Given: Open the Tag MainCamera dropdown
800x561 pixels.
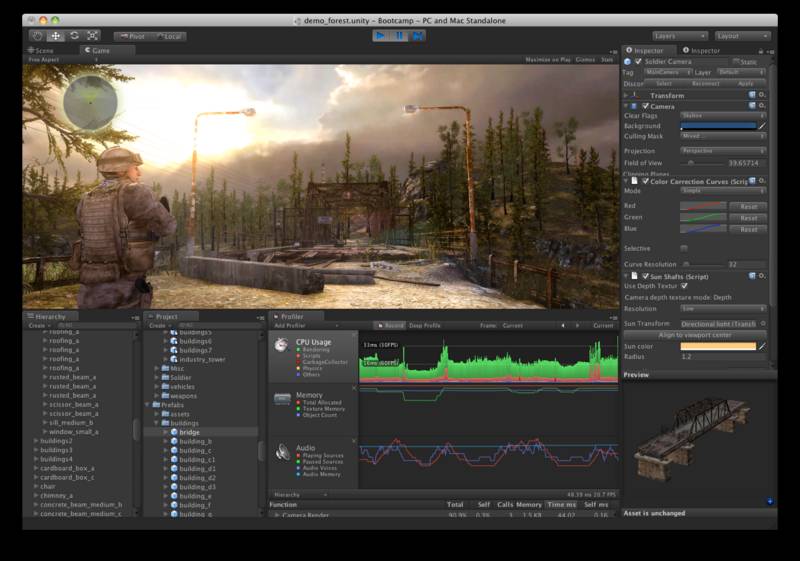Looking at the screenshot, I should pos(668,72).
